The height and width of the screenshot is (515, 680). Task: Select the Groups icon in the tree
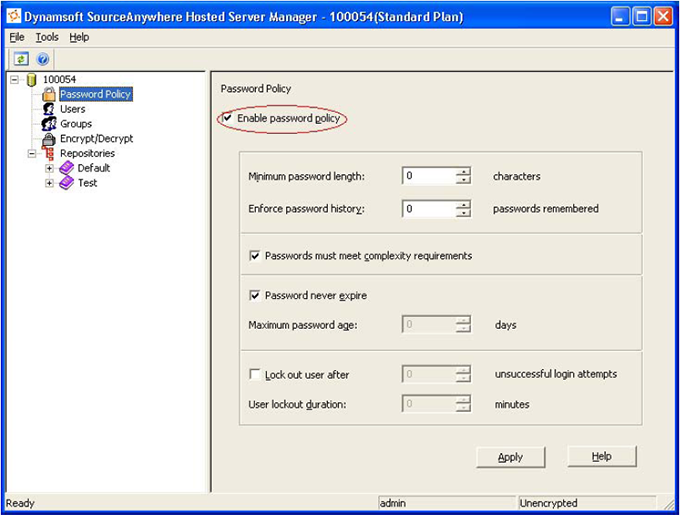click(48, 124)
